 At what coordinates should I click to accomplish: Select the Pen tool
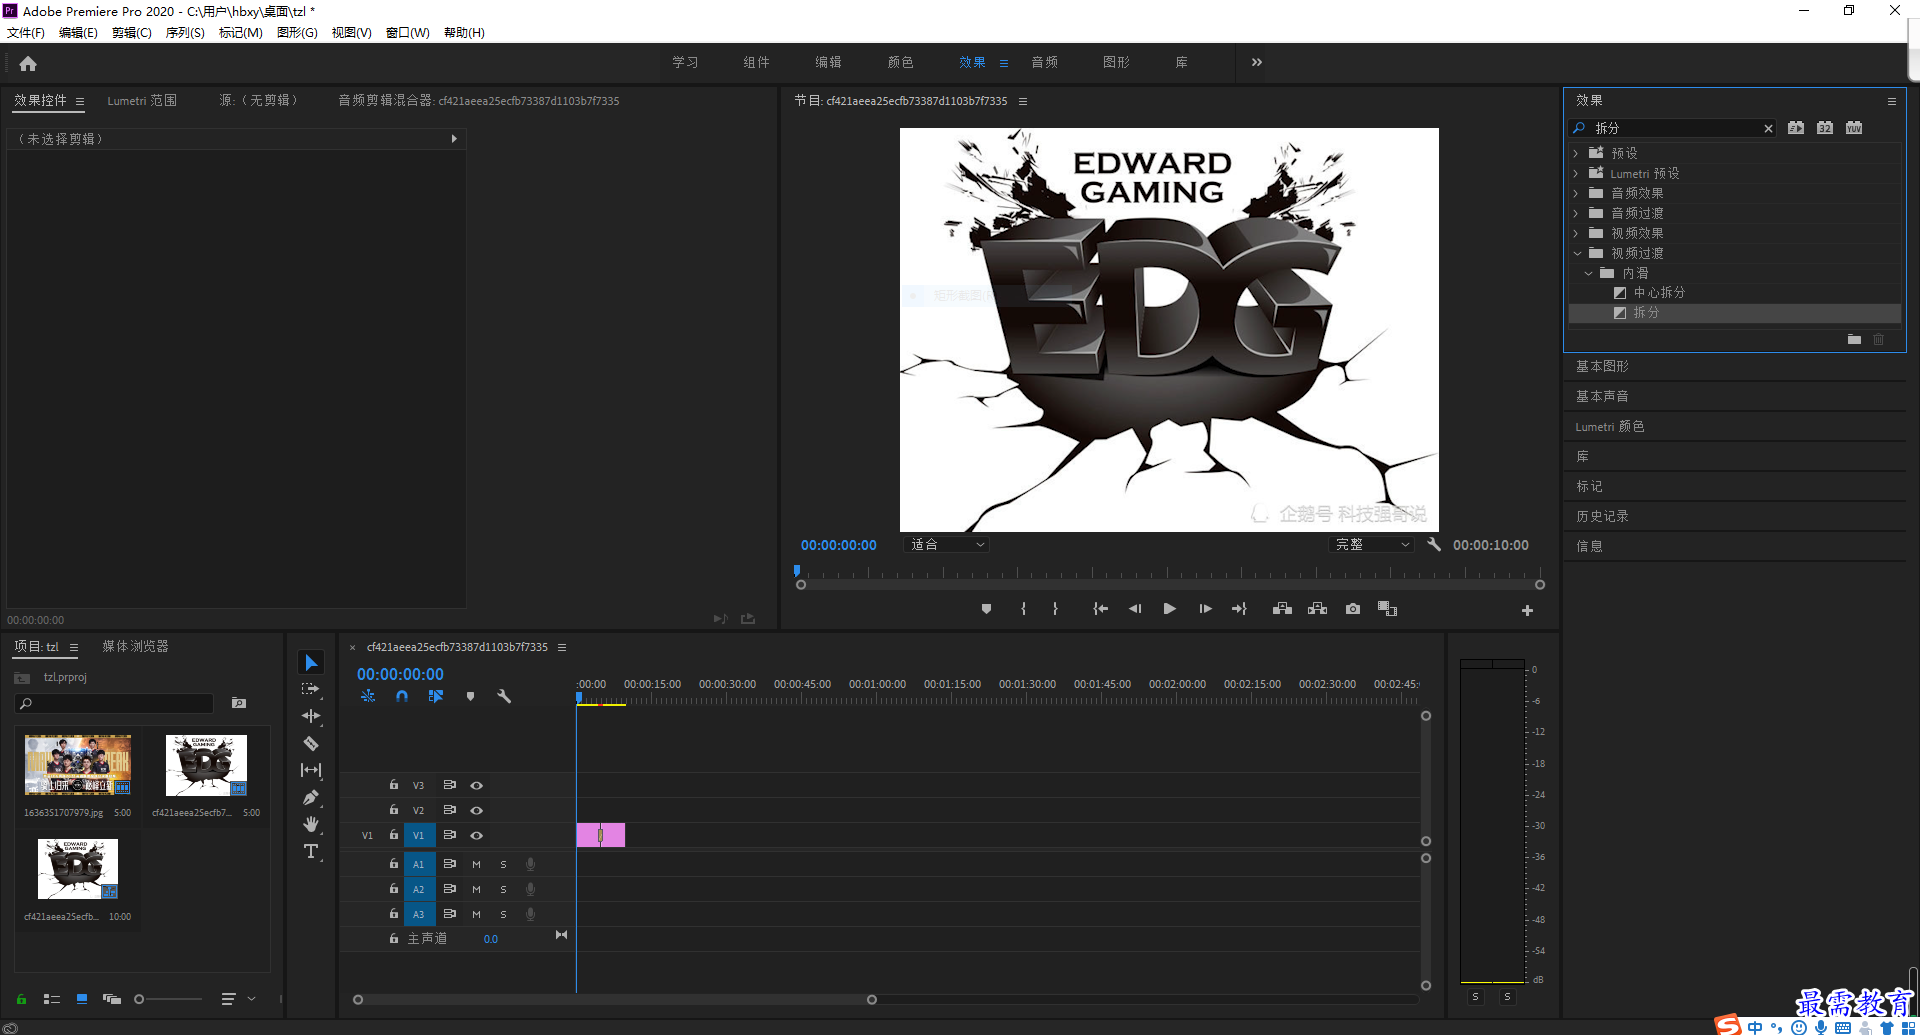click(x=311, y=797)
